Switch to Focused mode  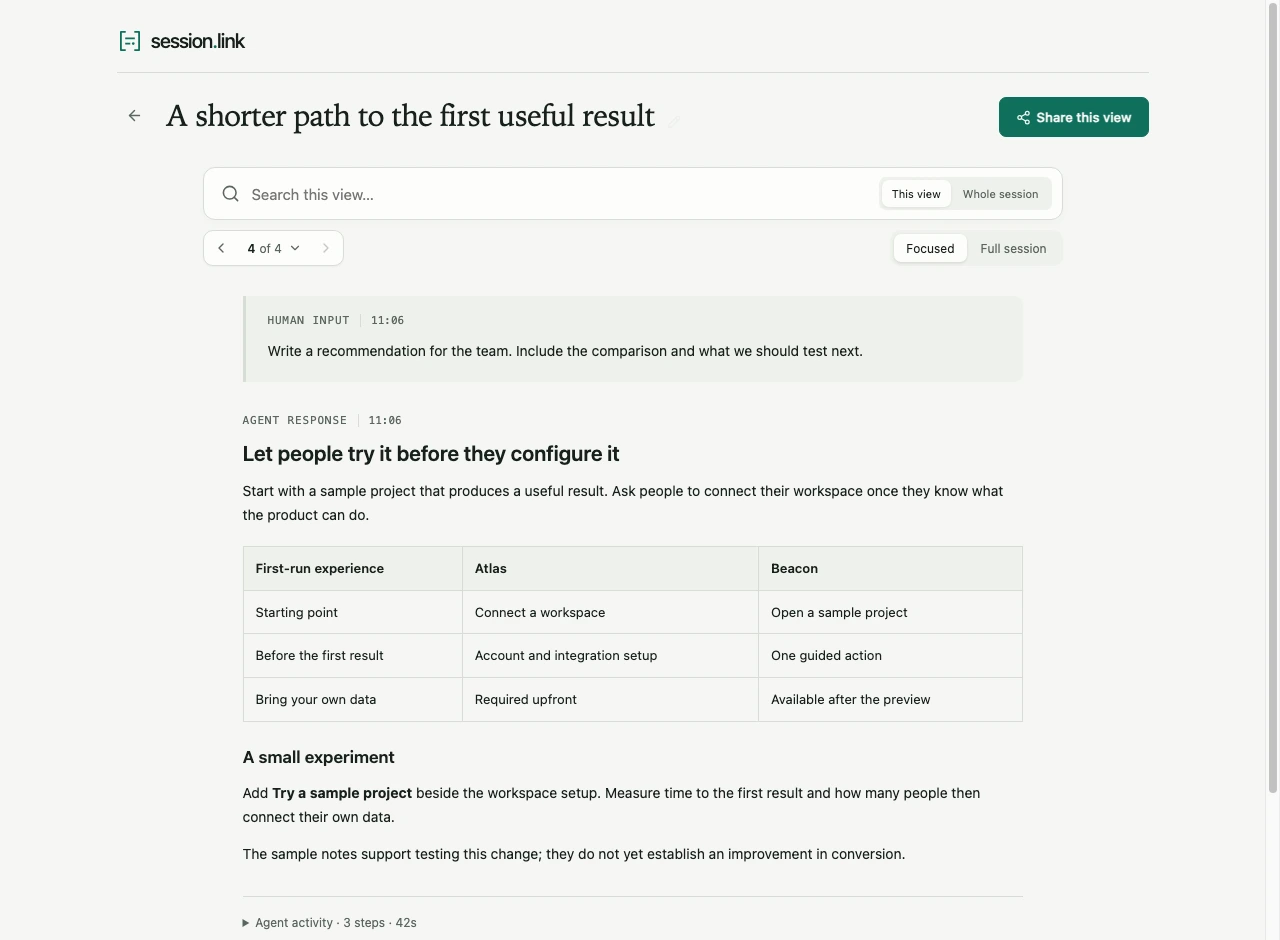930,248
